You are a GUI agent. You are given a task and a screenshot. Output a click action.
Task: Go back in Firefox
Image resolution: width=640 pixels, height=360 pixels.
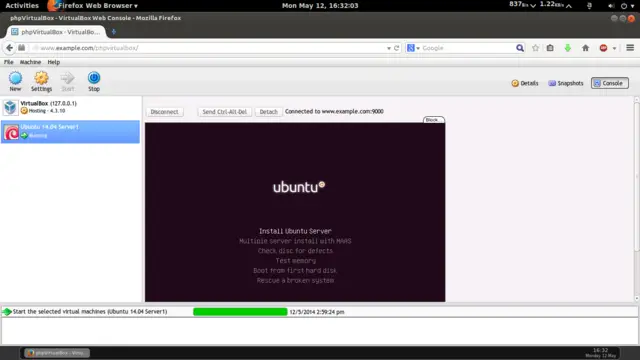click(x=9, y=48)
